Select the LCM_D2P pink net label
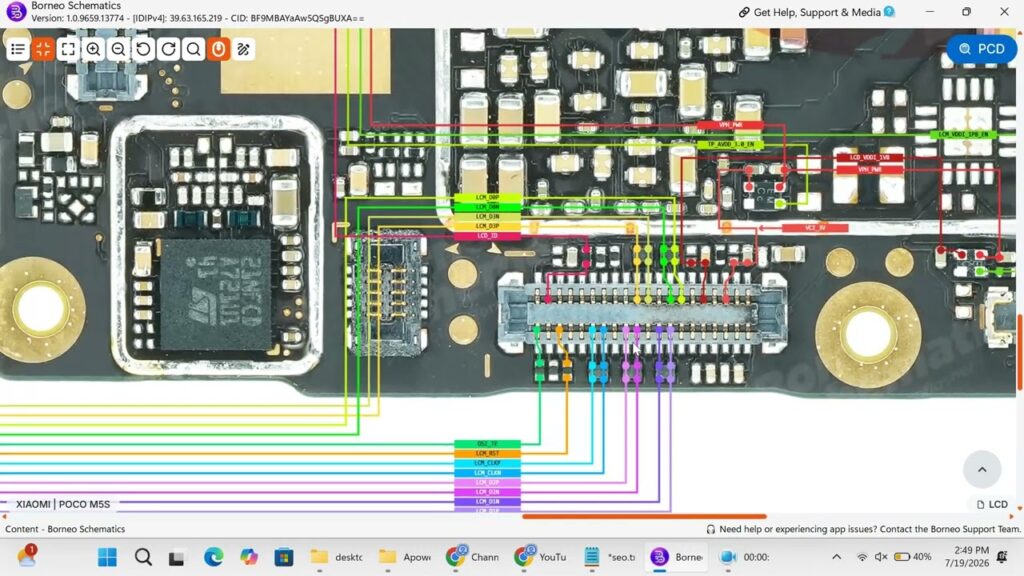Screen dimensions: 1024x576 click(x=487, y=483)
